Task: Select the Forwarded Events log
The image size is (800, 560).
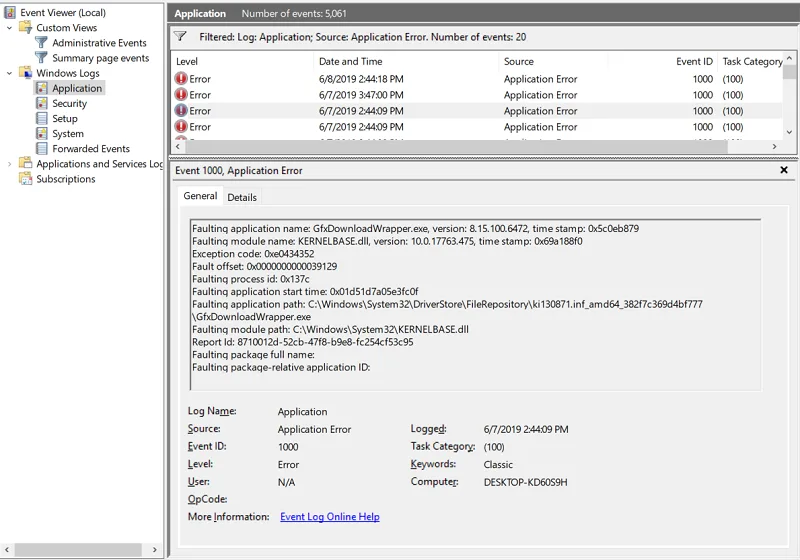Action: coord(91,148)
